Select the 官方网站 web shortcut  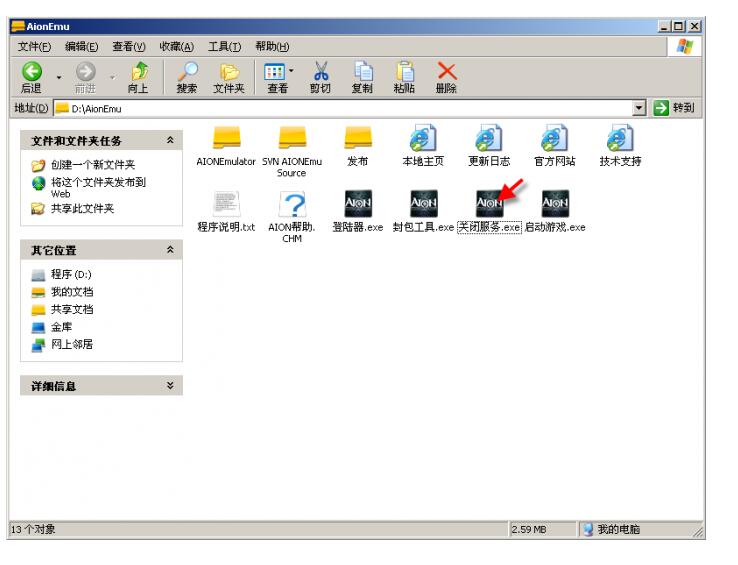click(555, 146)
